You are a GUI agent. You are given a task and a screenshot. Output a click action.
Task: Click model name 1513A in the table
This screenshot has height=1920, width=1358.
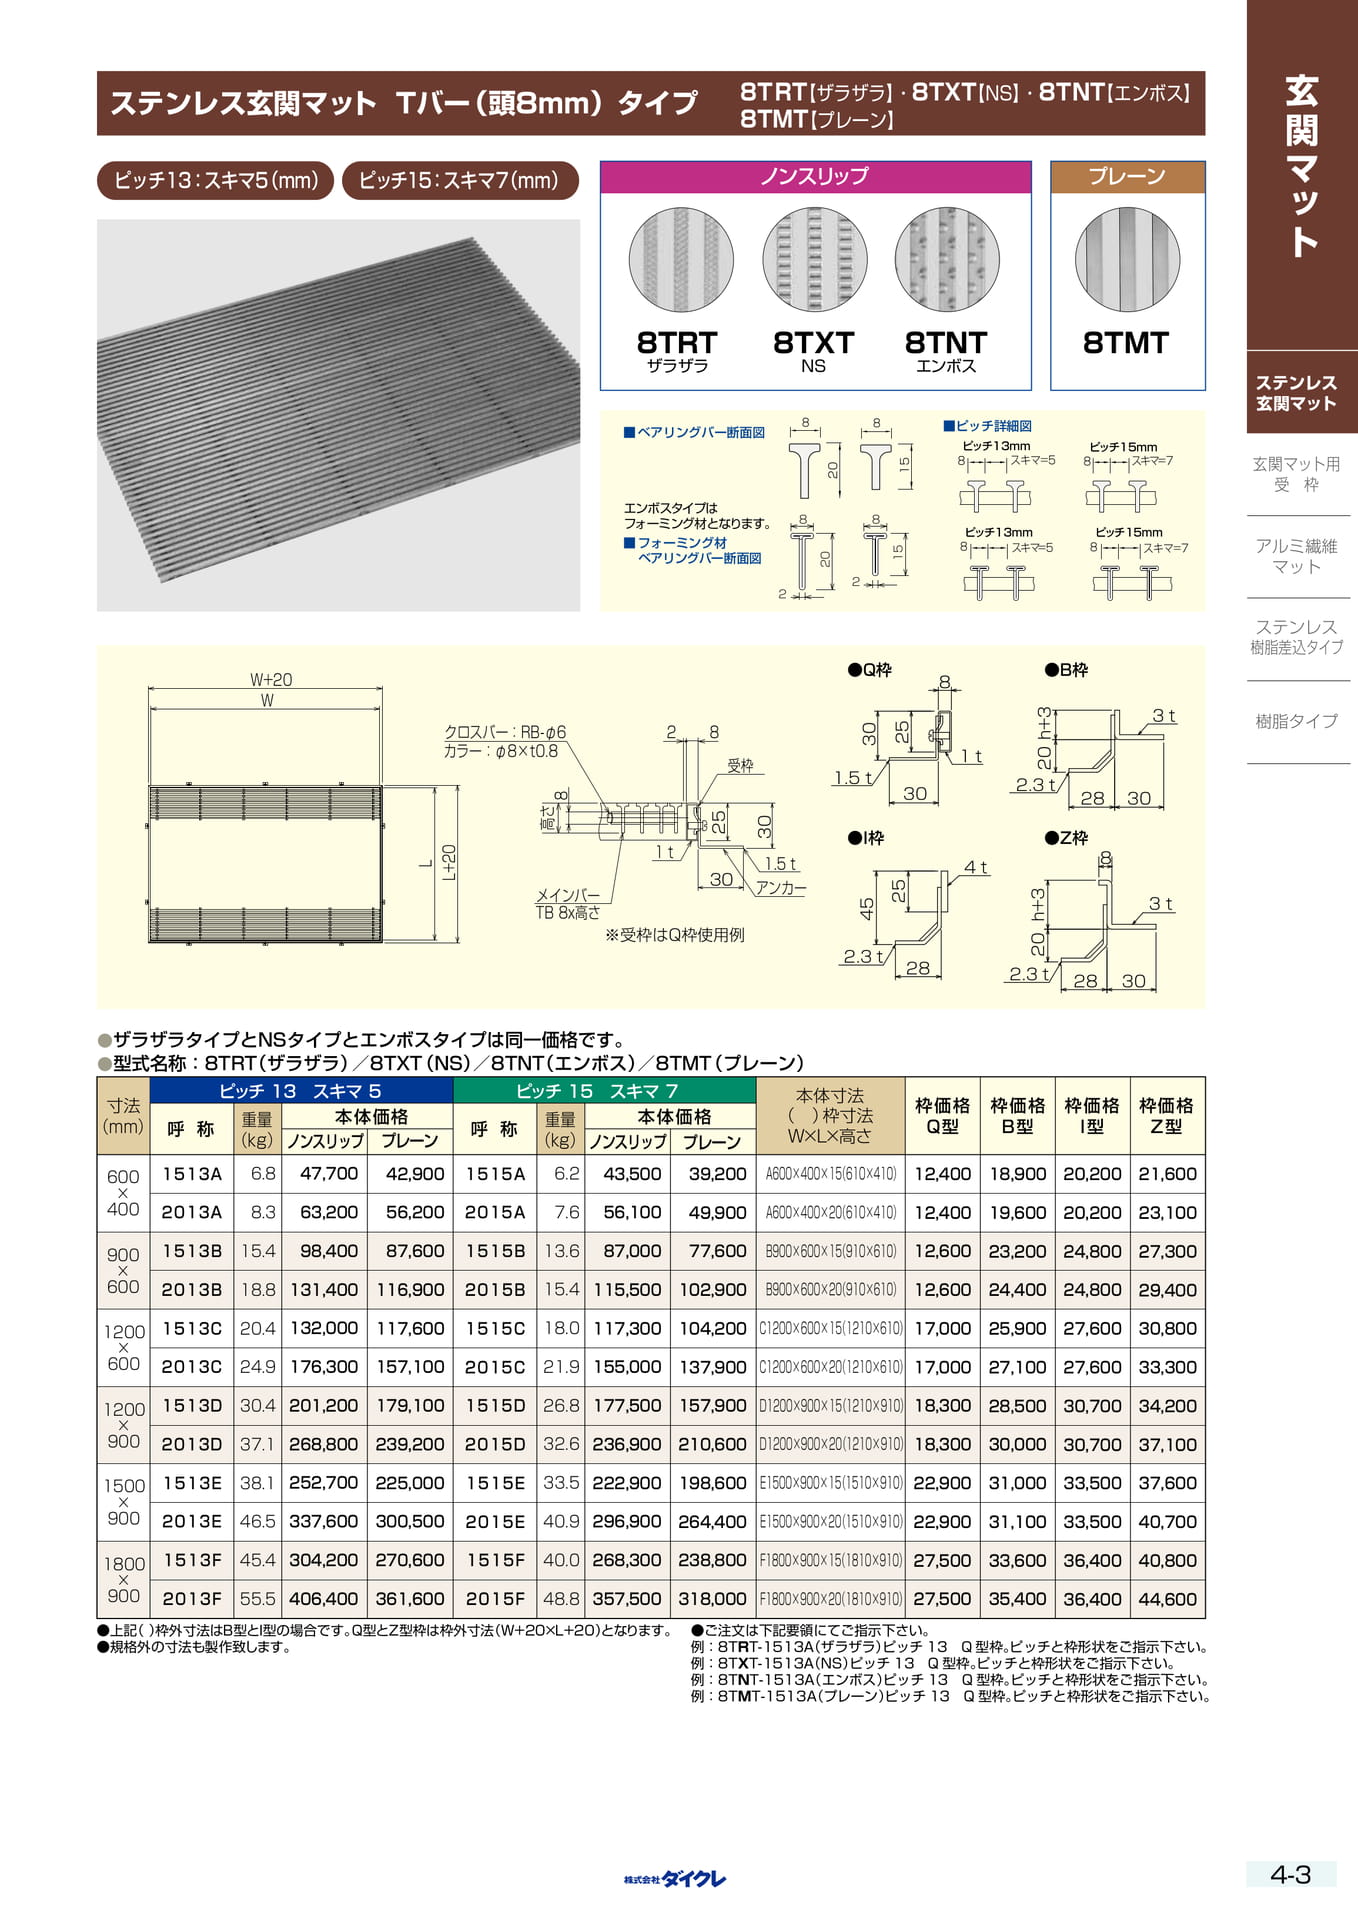pyautogui.click(x=192, y=1174)
